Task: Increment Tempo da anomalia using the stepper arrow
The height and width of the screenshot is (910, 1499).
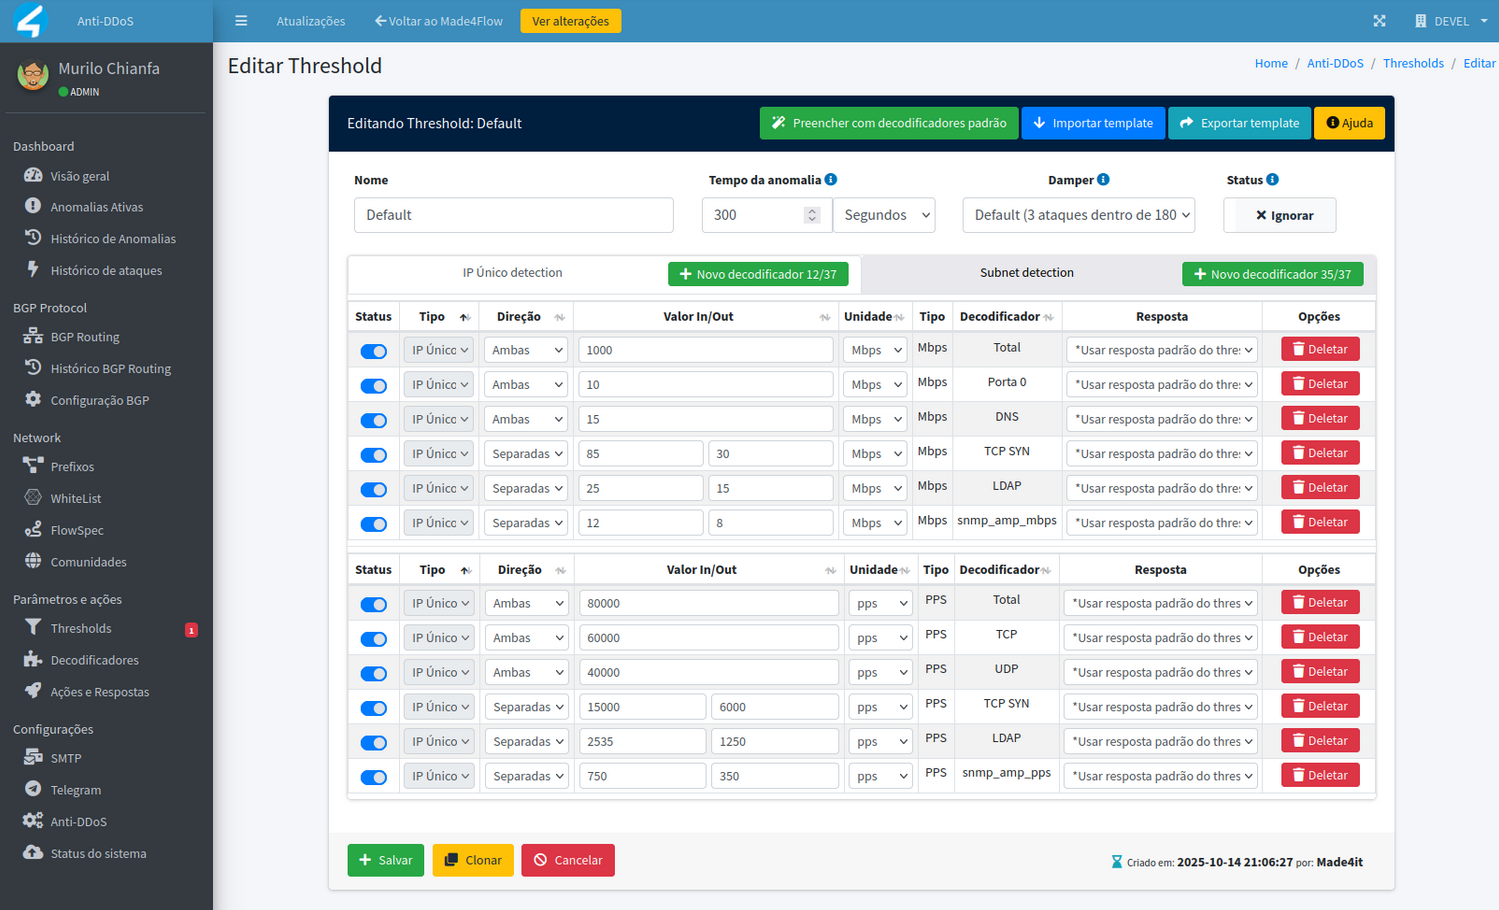Action: click(x=813, y=208)
